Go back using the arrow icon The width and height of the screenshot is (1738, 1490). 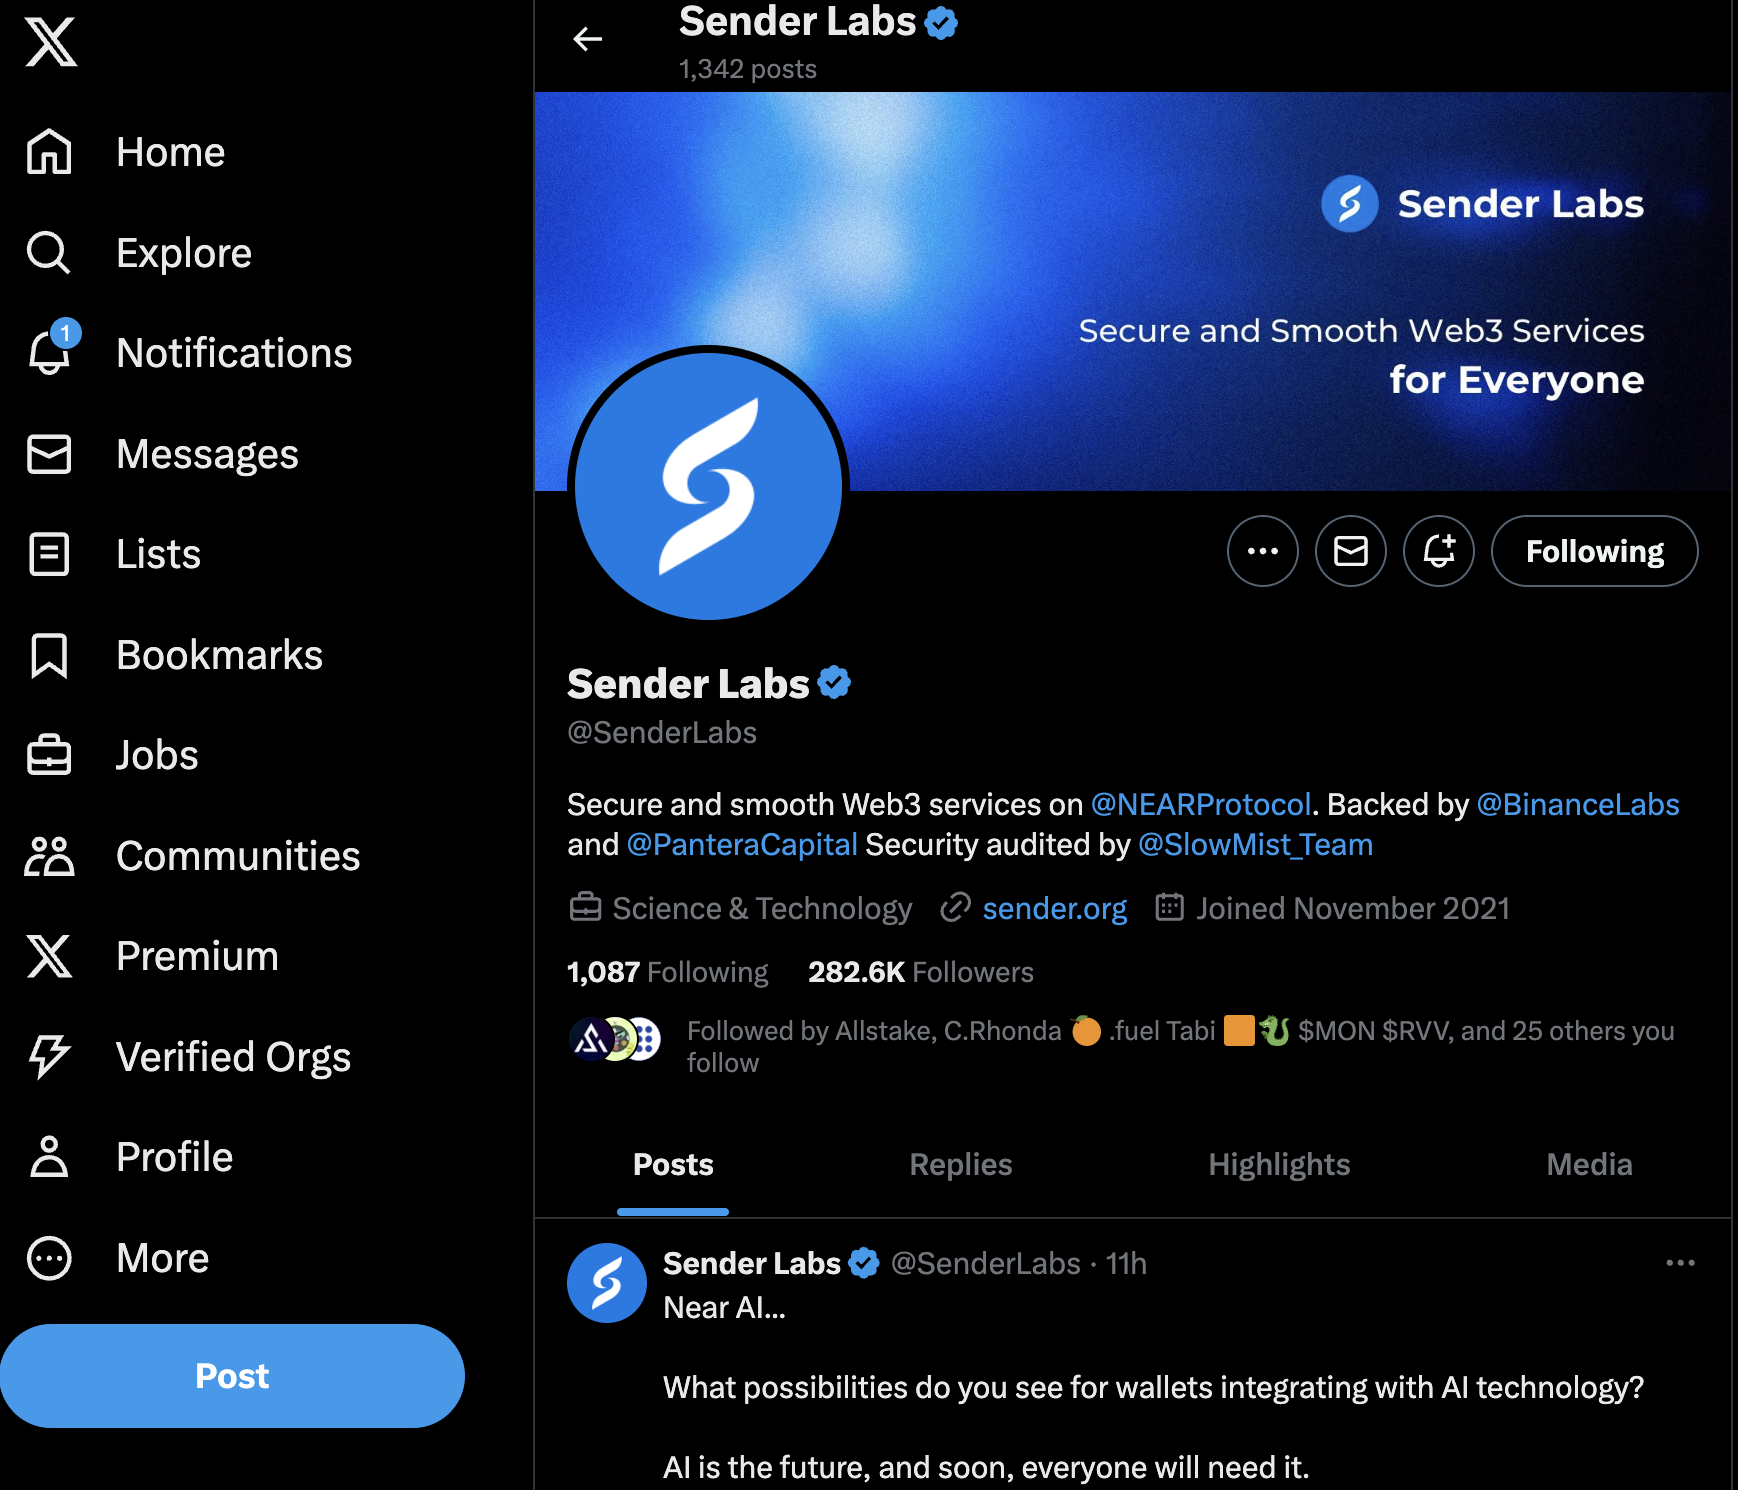click(x=588, y=39)
